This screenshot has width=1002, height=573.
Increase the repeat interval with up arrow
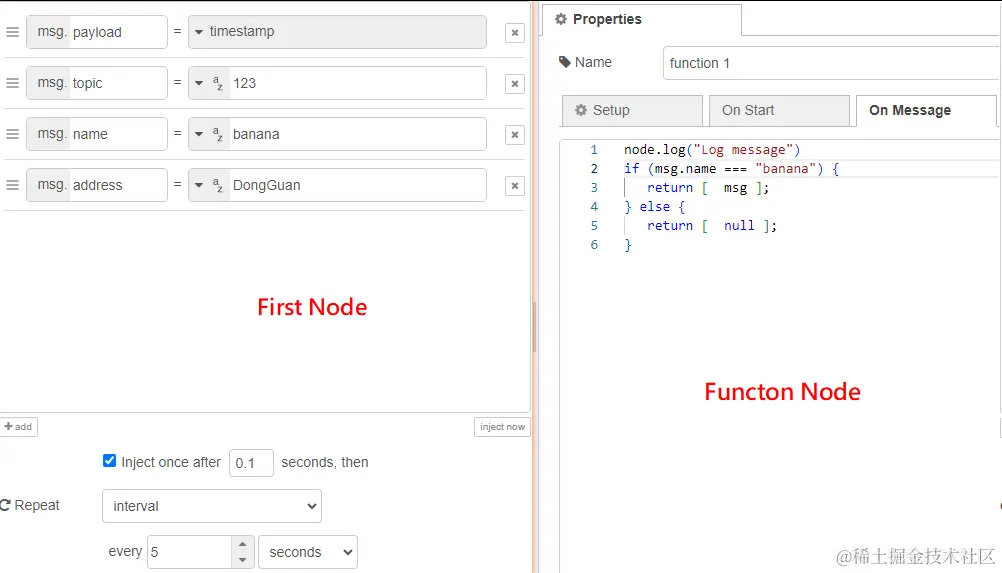(x=242, y=544)
